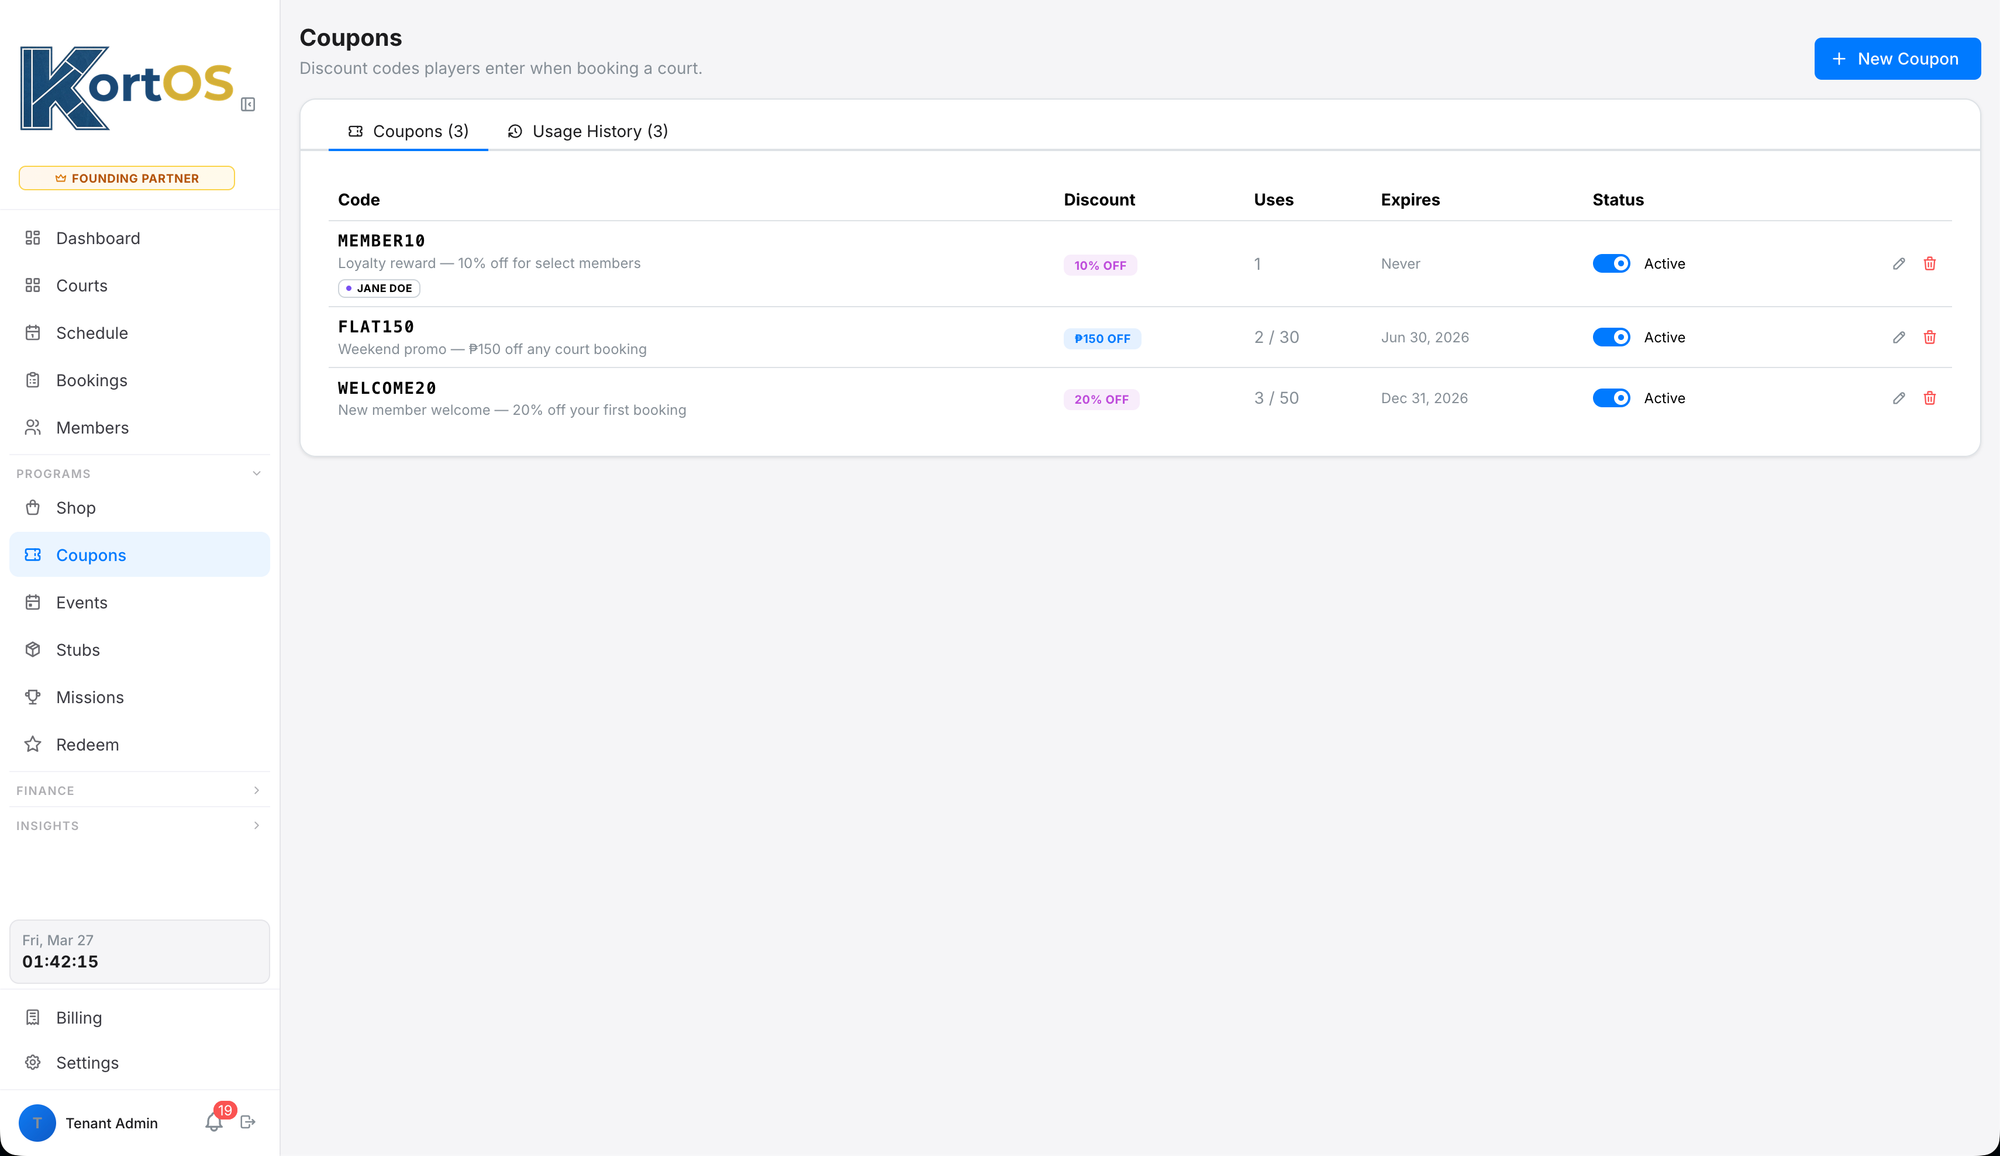Click the logout icon beside Tenant Admin

248,1122
